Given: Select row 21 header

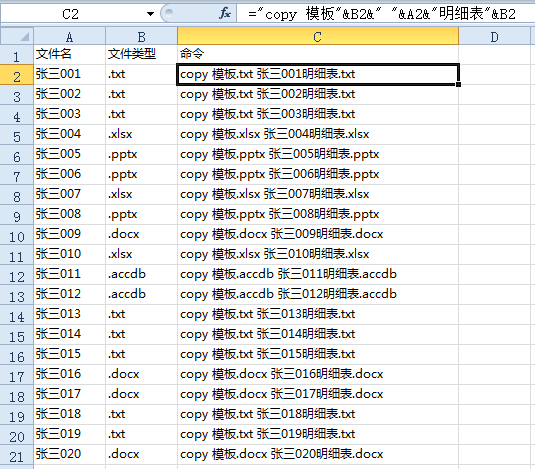Looking at the screenshot, I should pos(16,456).
